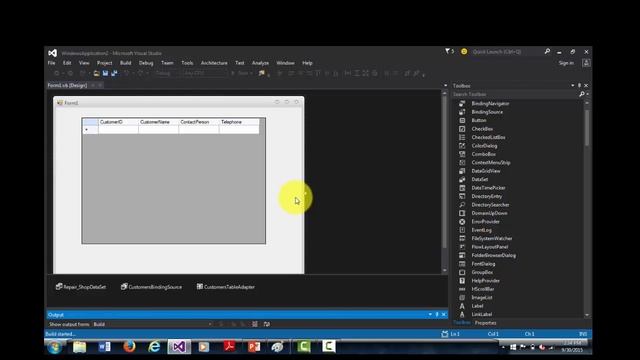Select the BindingNavigator toolbox item icon

click(x=462, y=104)
